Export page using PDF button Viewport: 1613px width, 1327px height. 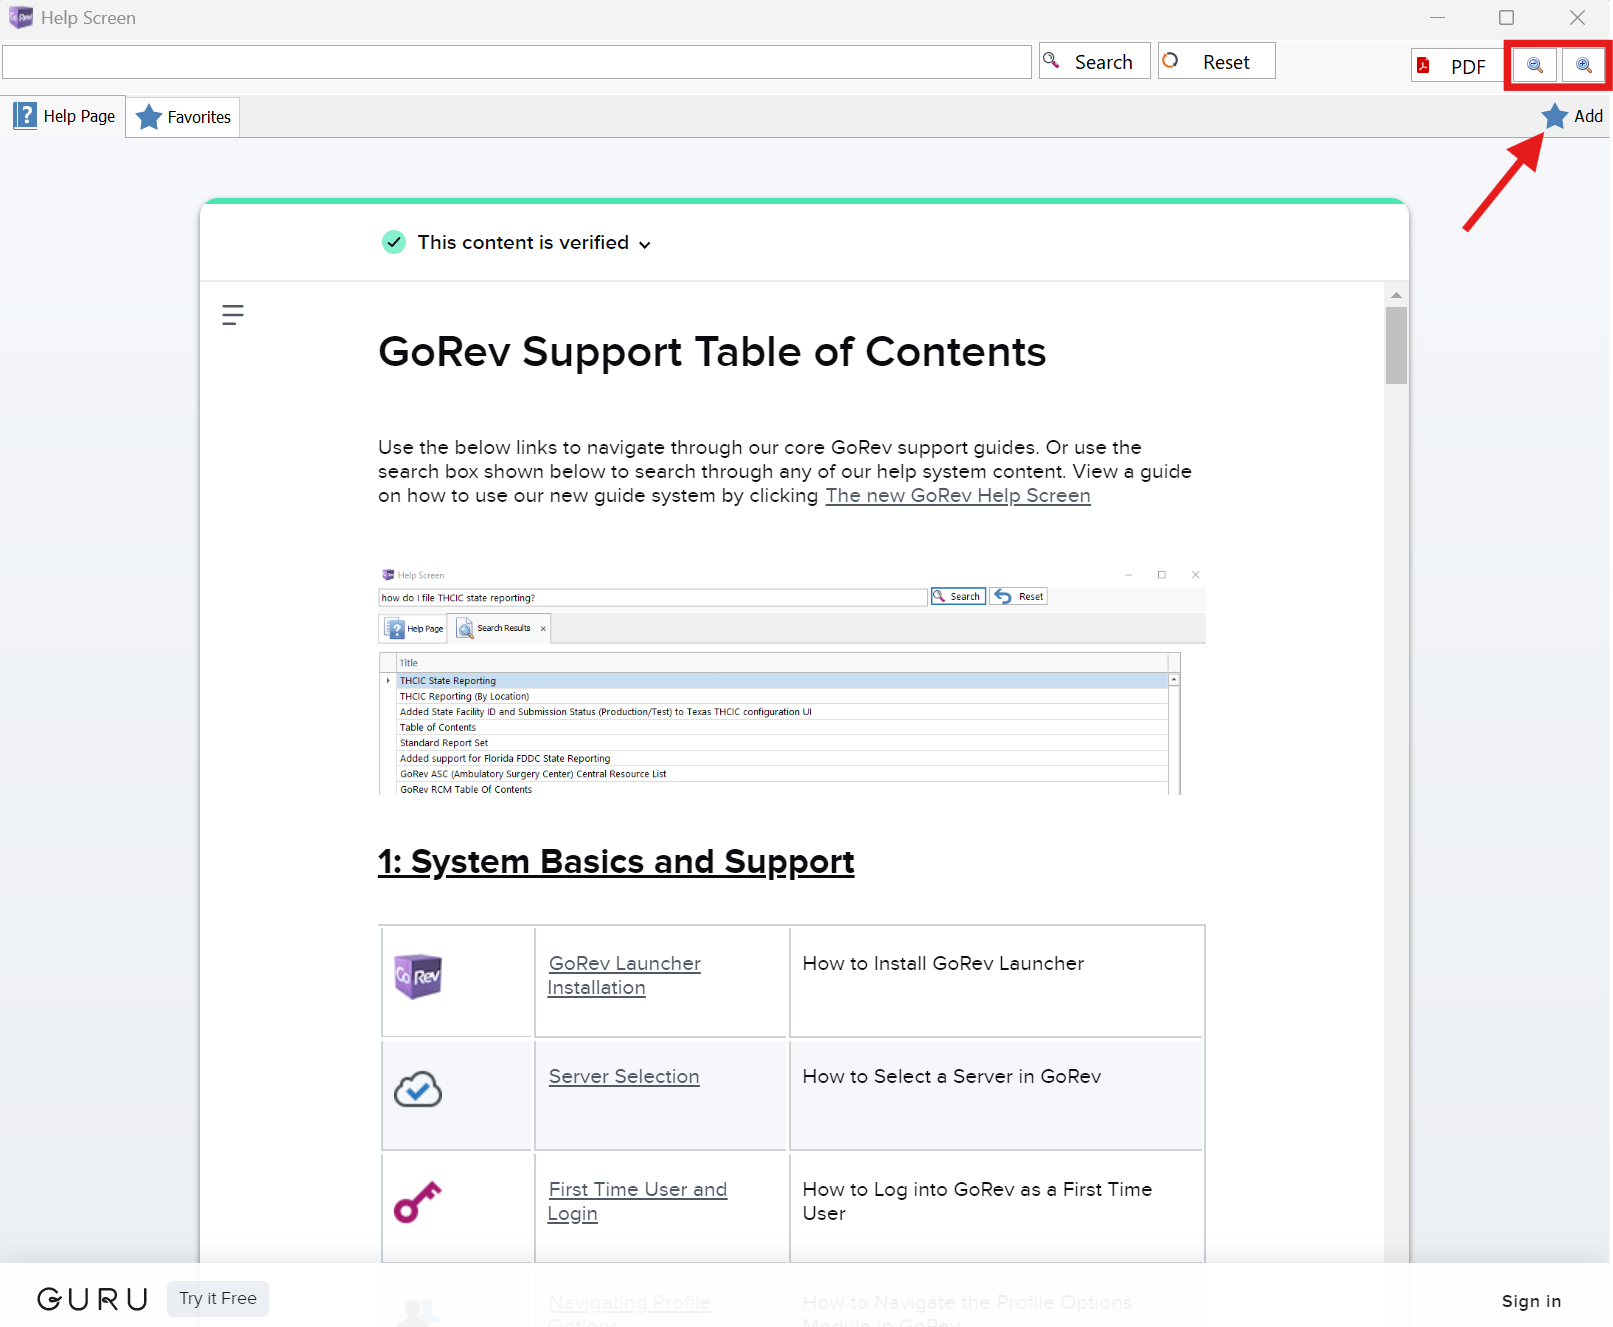tap(1456, 66)
